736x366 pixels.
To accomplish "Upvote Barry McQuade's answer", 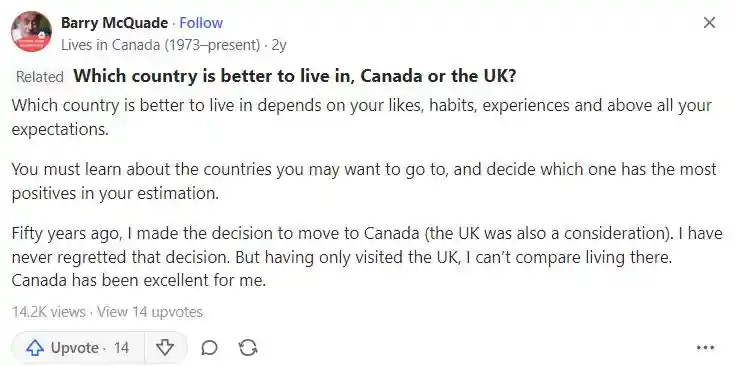I will pyautogui.click(x=78, y=348).
